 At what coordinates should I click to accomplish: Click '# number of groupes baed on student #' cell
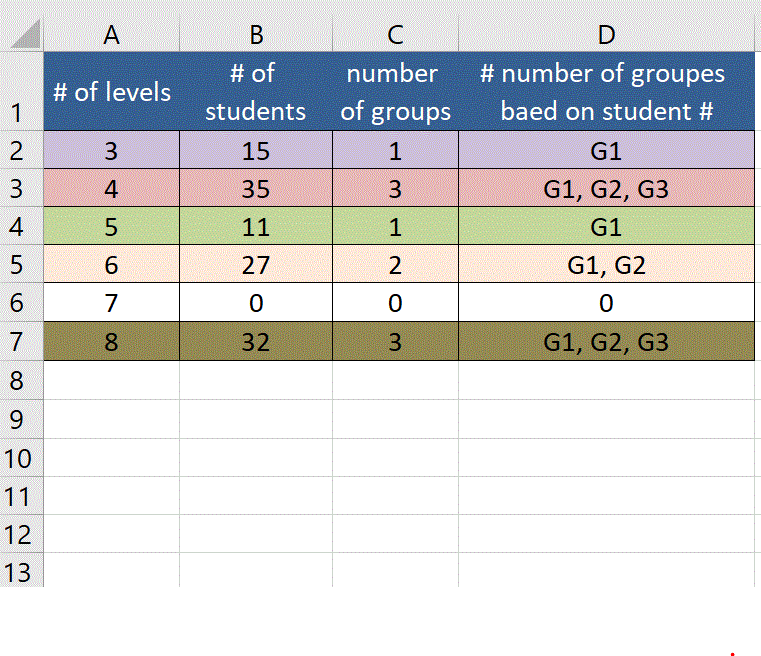[x=607, y=91]
